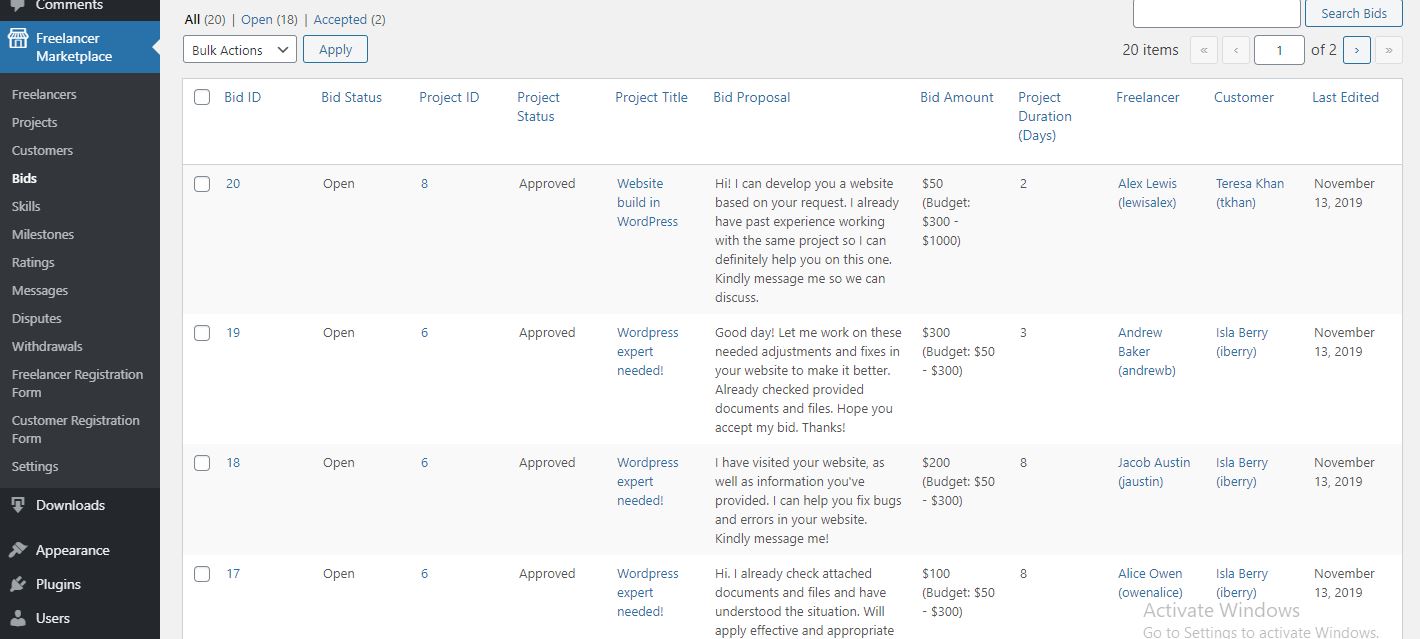This screenshot has height=639, width=1420.
Task: Open Freelancers submenu item
Action: [44, 94]
